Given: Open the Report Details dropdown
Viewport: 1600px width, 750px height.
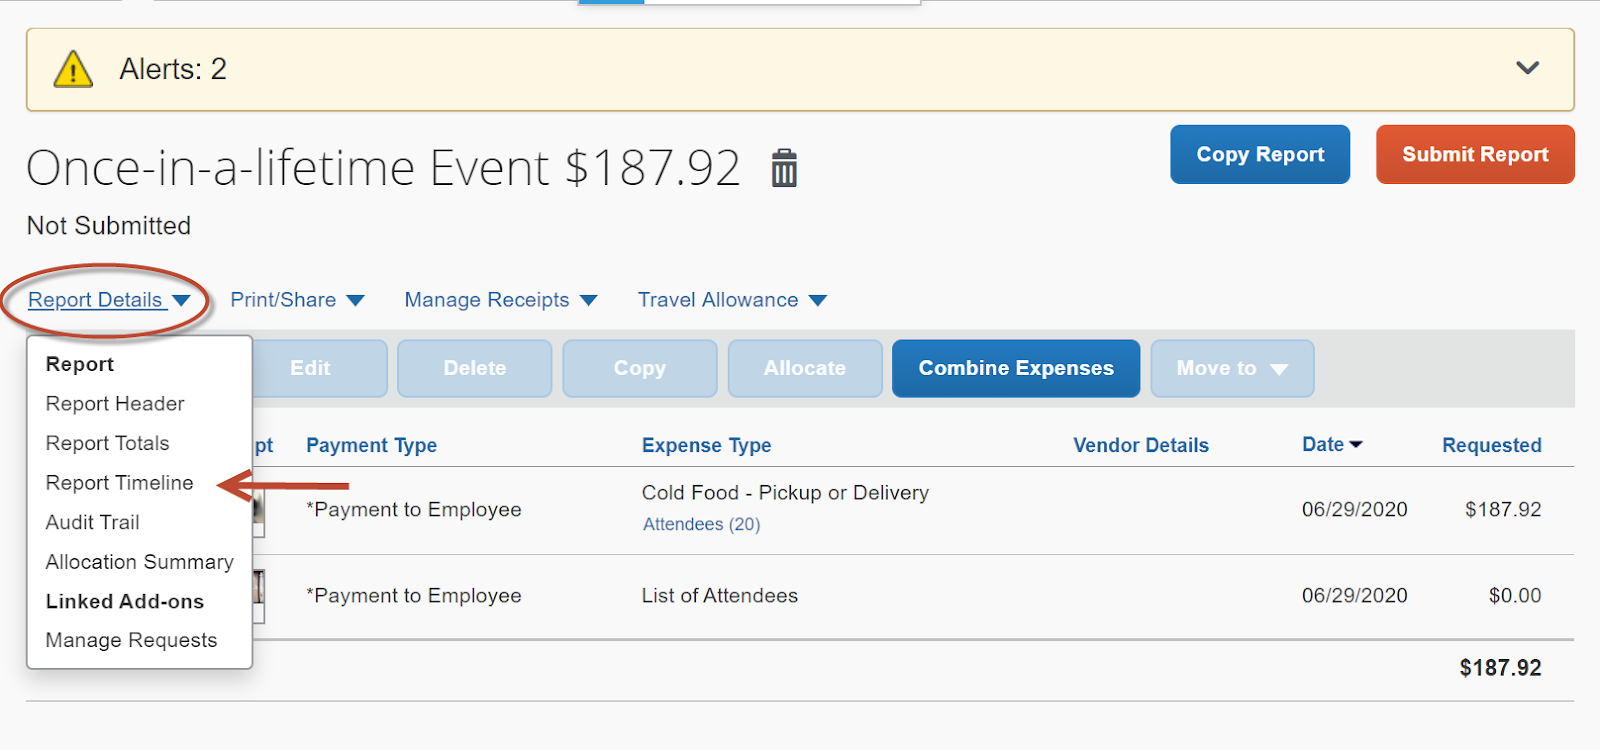Looking at the screenshot, I should [109, 300].
